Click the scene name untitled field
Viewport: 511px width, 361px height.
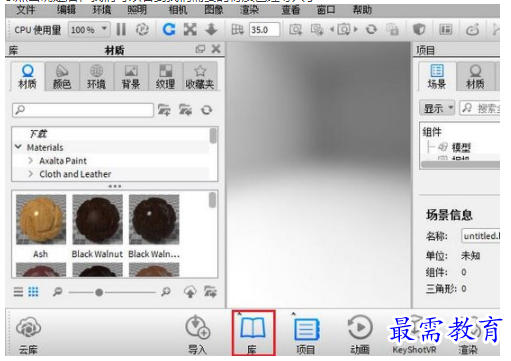(480, 236)
